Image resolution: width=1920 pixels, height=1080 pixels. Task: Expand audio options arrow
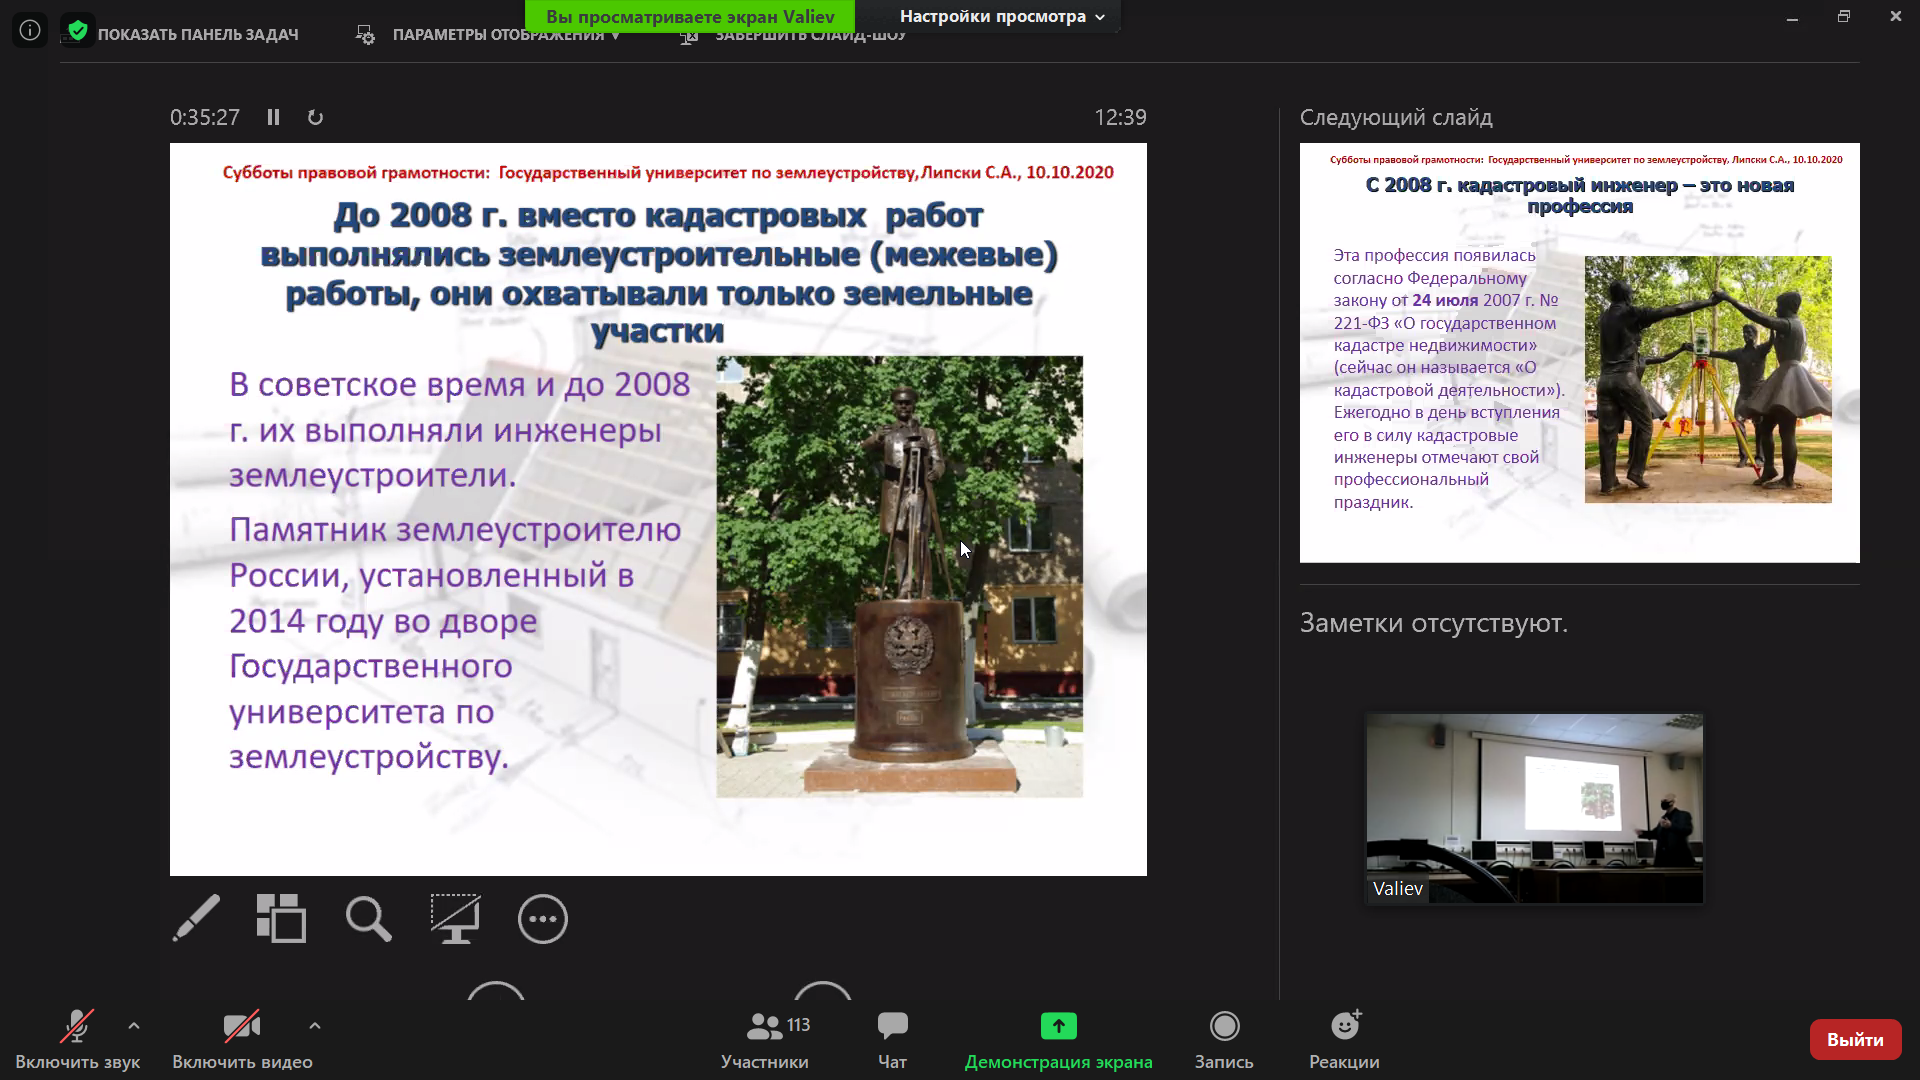tap(134, 1026)
